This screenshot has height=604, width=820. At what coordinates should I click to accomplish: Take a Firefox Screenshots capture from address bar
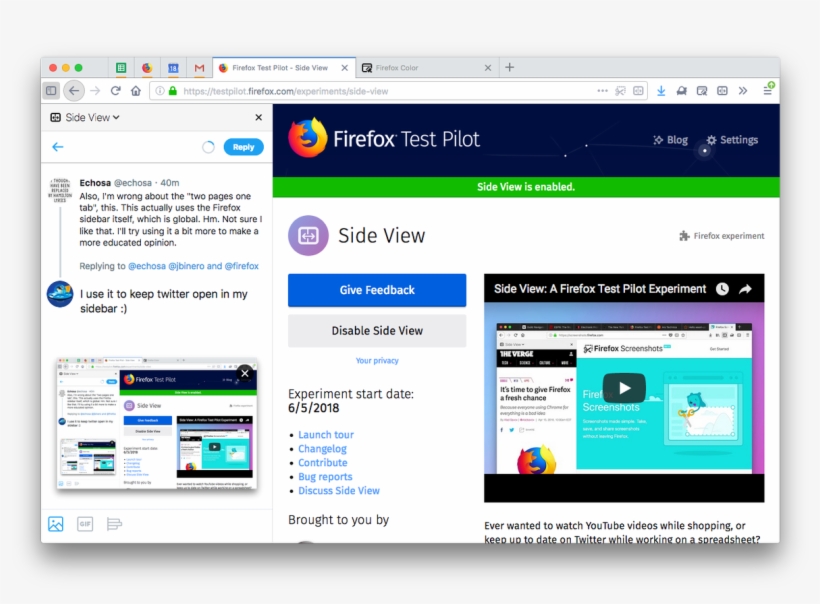pos(620,90)
